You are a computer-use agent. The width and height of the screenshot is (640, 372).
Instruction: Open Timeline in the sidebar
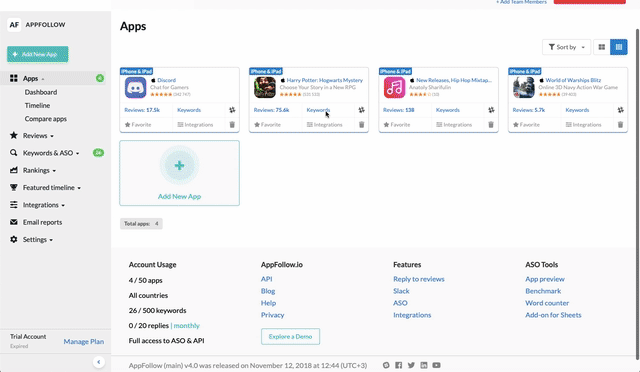(37, 105)
